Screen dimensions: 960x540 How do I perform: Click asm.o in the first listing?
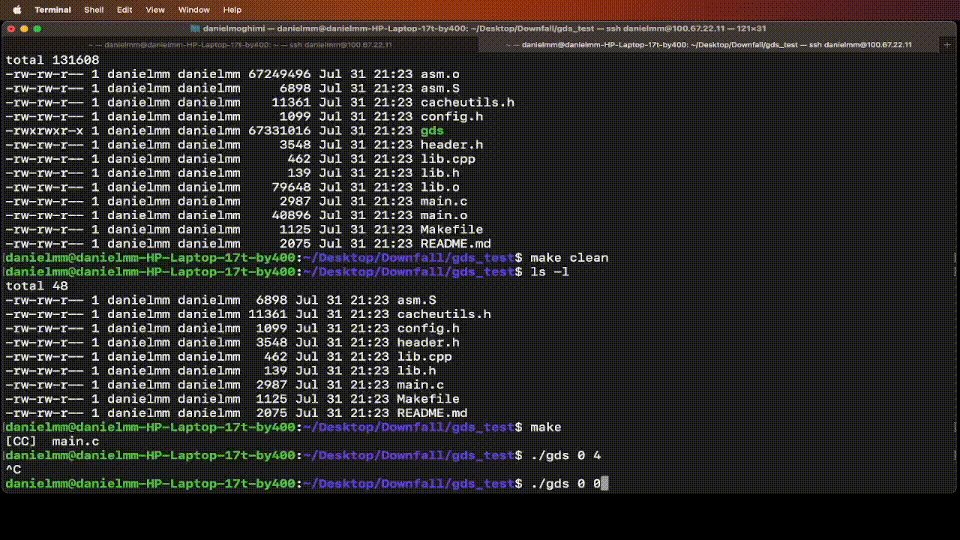[x=440, y=74]
